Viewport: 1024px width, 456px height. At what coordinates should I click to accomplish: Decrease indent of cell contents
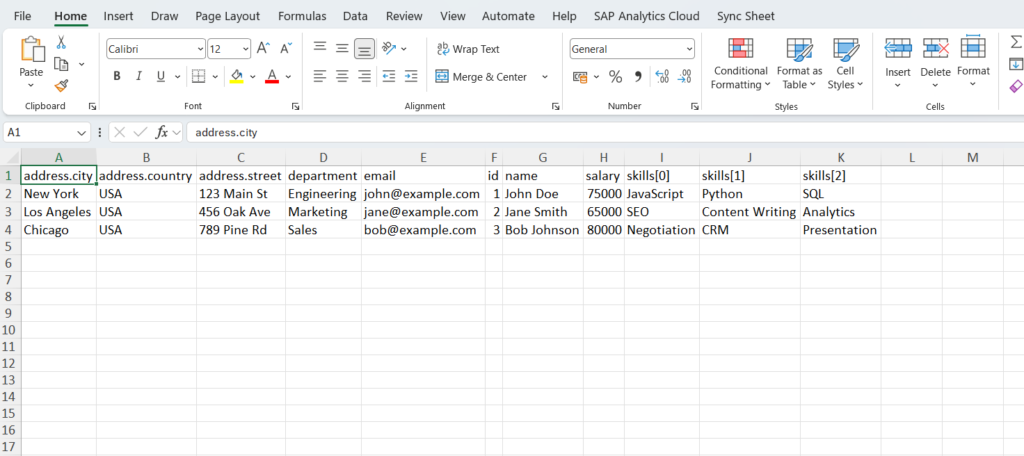pos(389,76)
